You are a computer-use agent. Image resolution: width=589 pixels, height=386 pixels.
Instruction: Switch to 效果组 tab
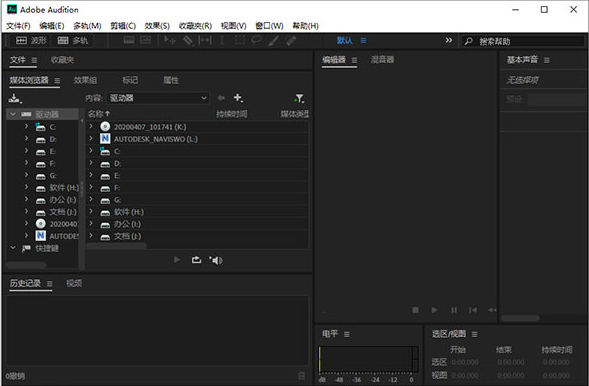click(x=85, y=80)
